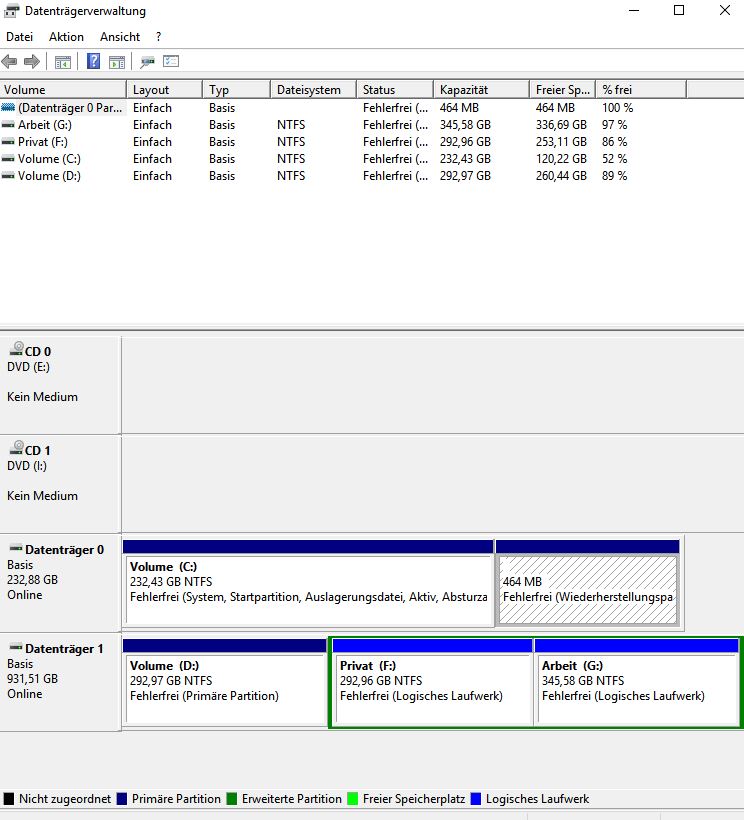744x820 pixels.
Task: Minimize the Datenträgerverwaltung window
Action: pos(634,10)
